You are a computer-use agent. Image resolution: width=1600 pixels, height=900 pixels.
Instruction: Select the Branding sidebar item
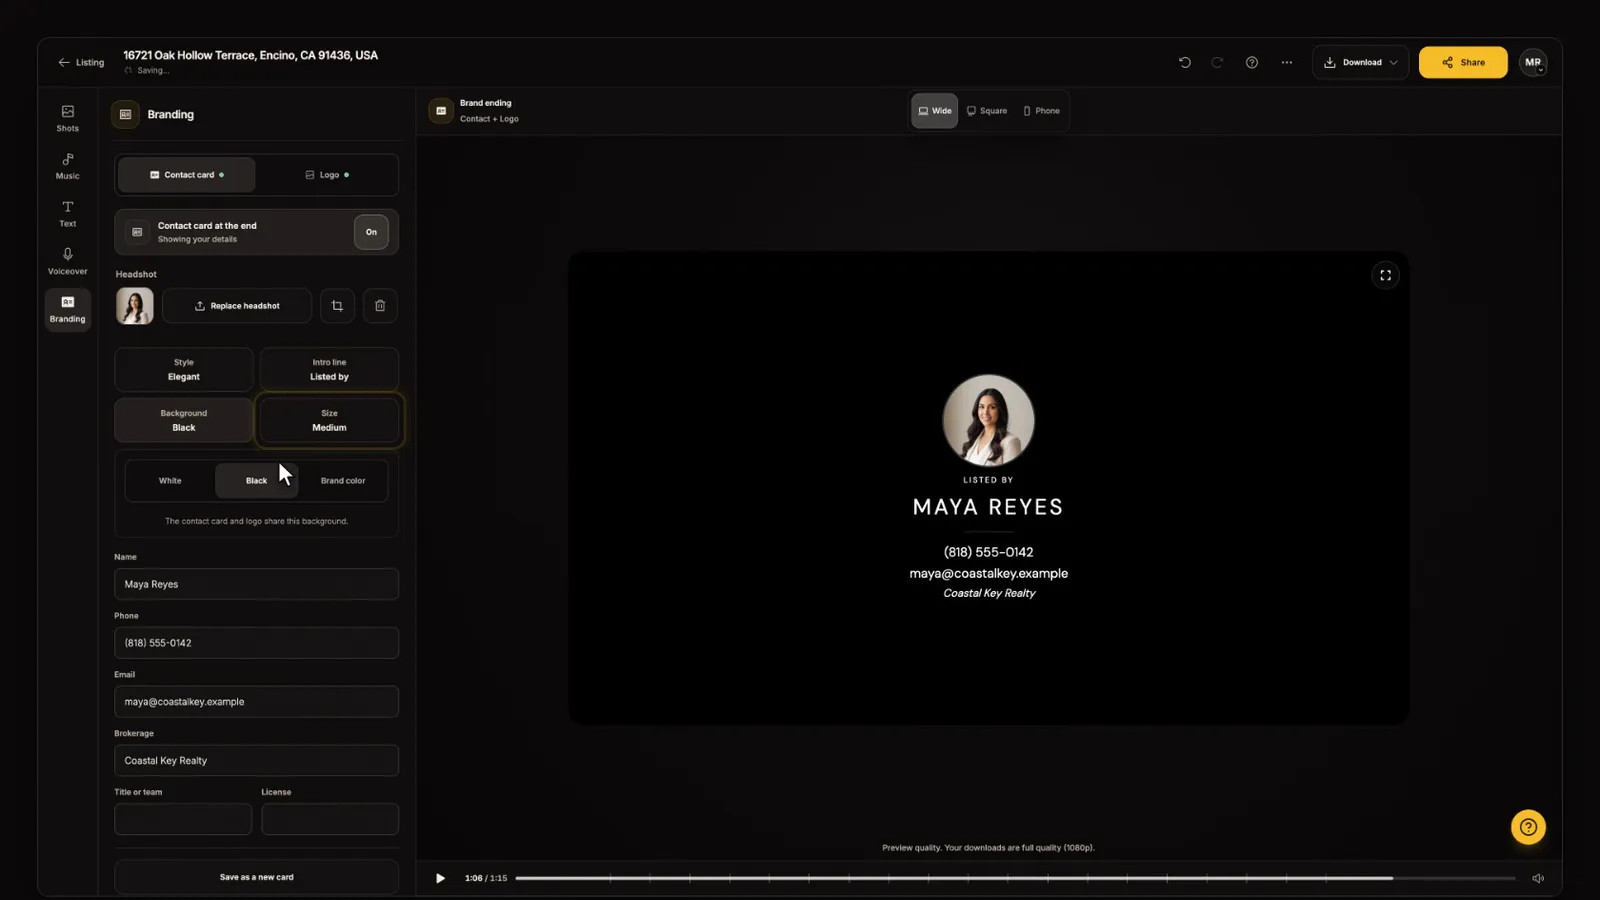[x=67, y=309]
